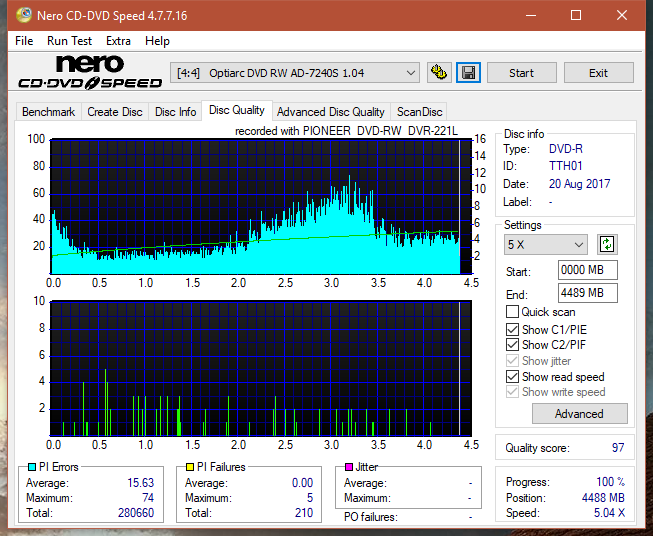Switch to the Benchmark tab

click(x=49, y=112)
